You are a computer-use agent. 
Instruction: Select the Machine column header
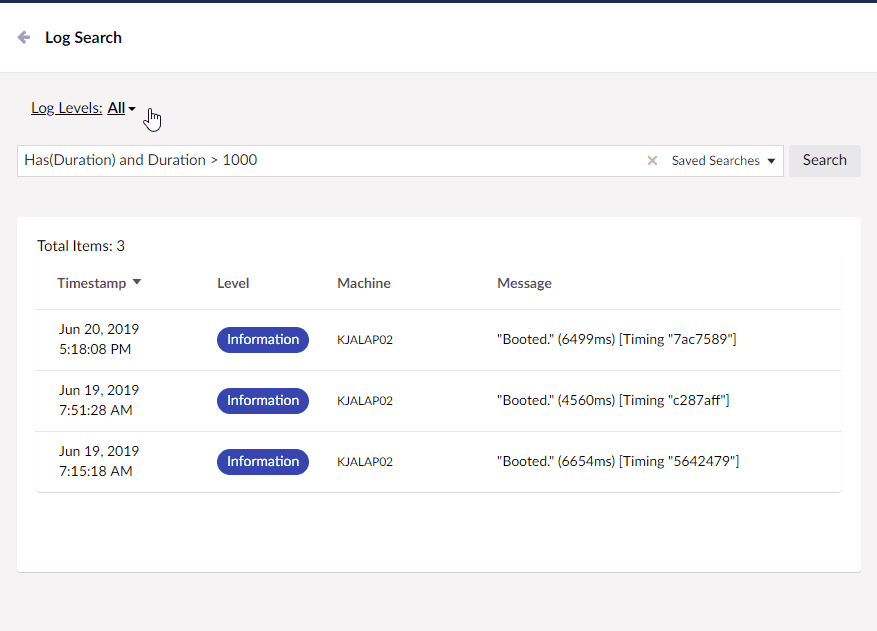point(363,283)
